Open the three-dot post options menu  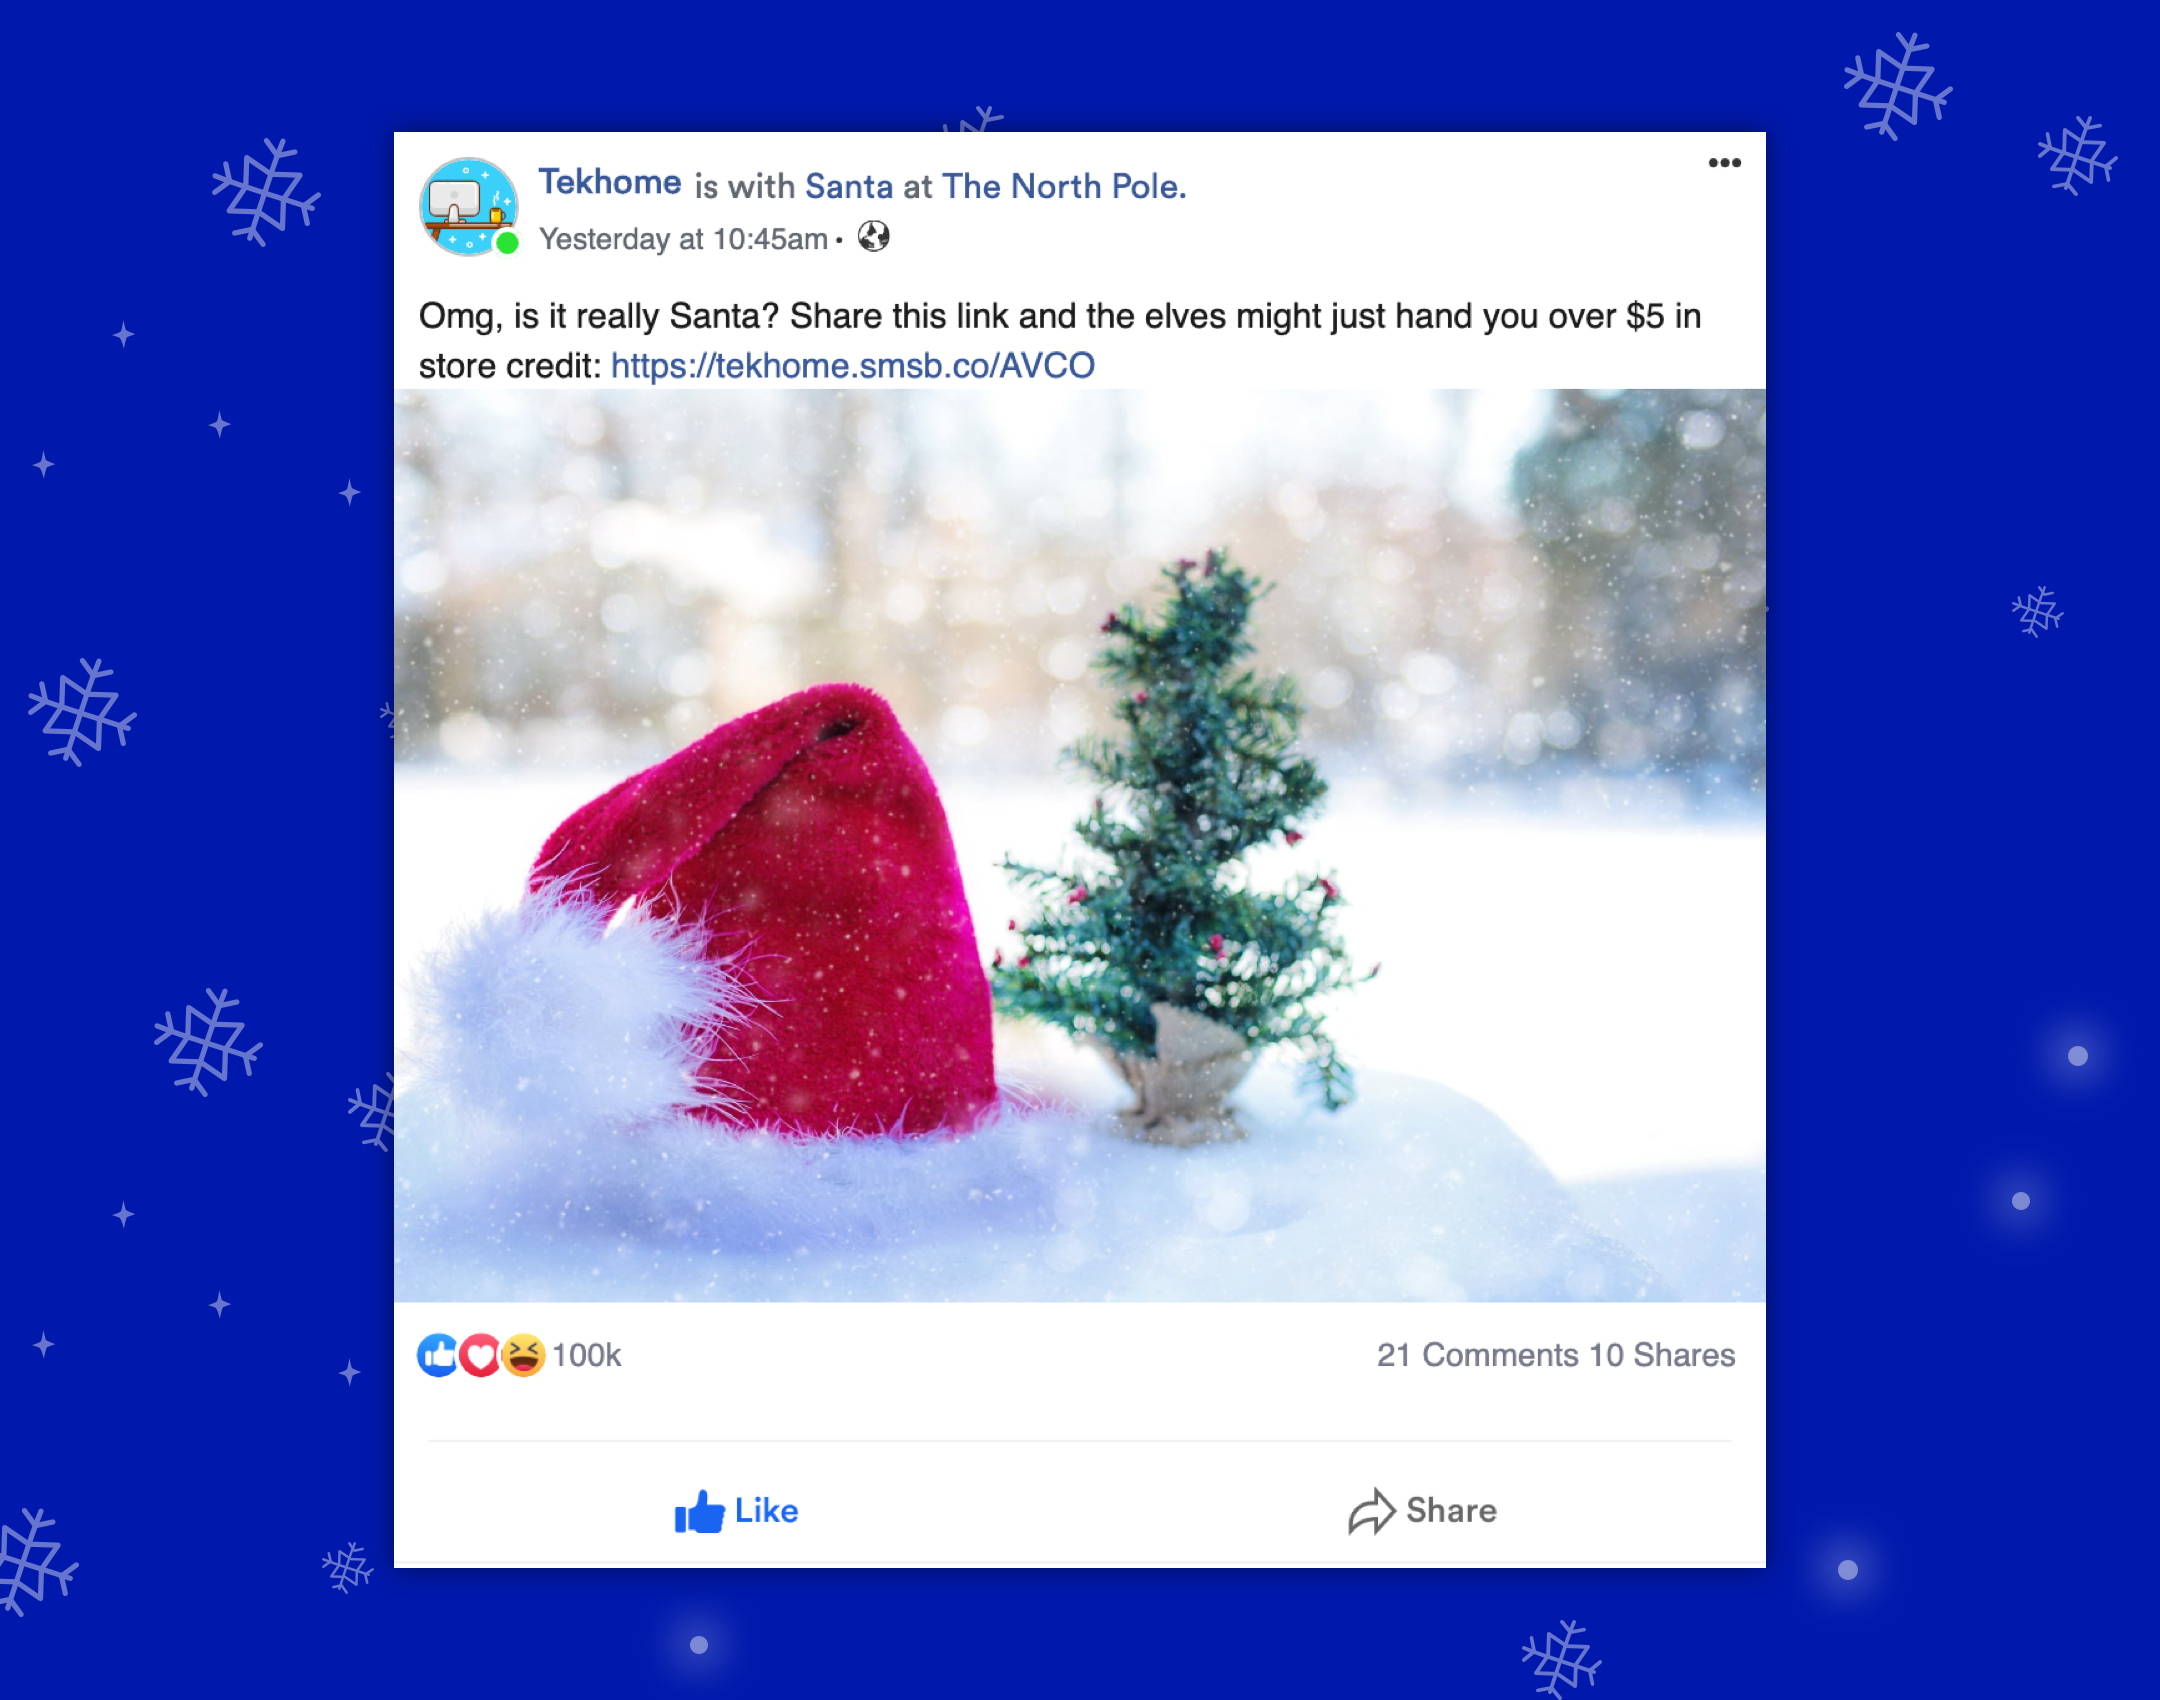coord(1724,163)
